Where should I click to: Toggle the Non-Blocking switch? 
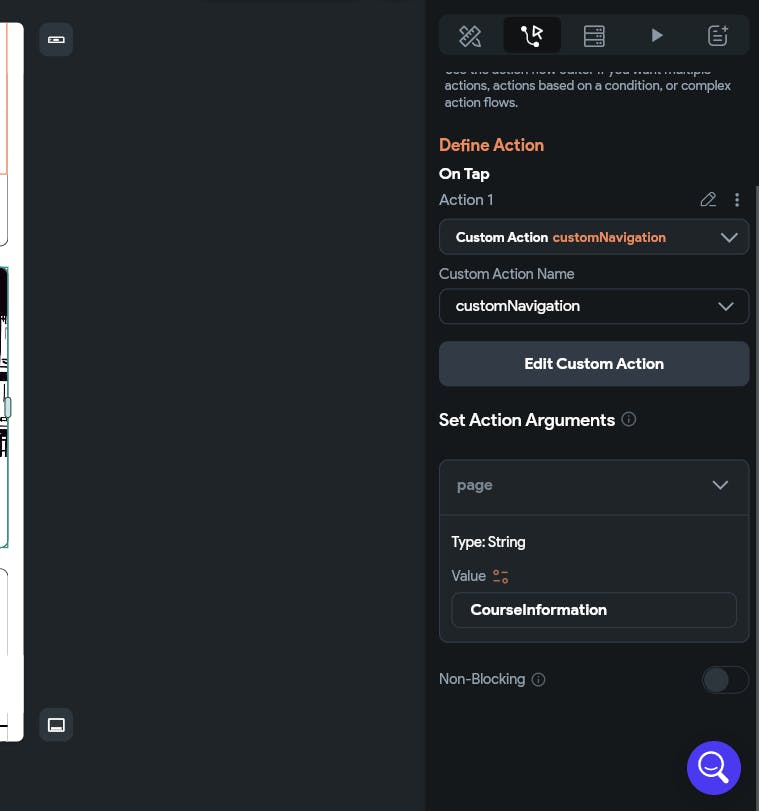(724, 680)
